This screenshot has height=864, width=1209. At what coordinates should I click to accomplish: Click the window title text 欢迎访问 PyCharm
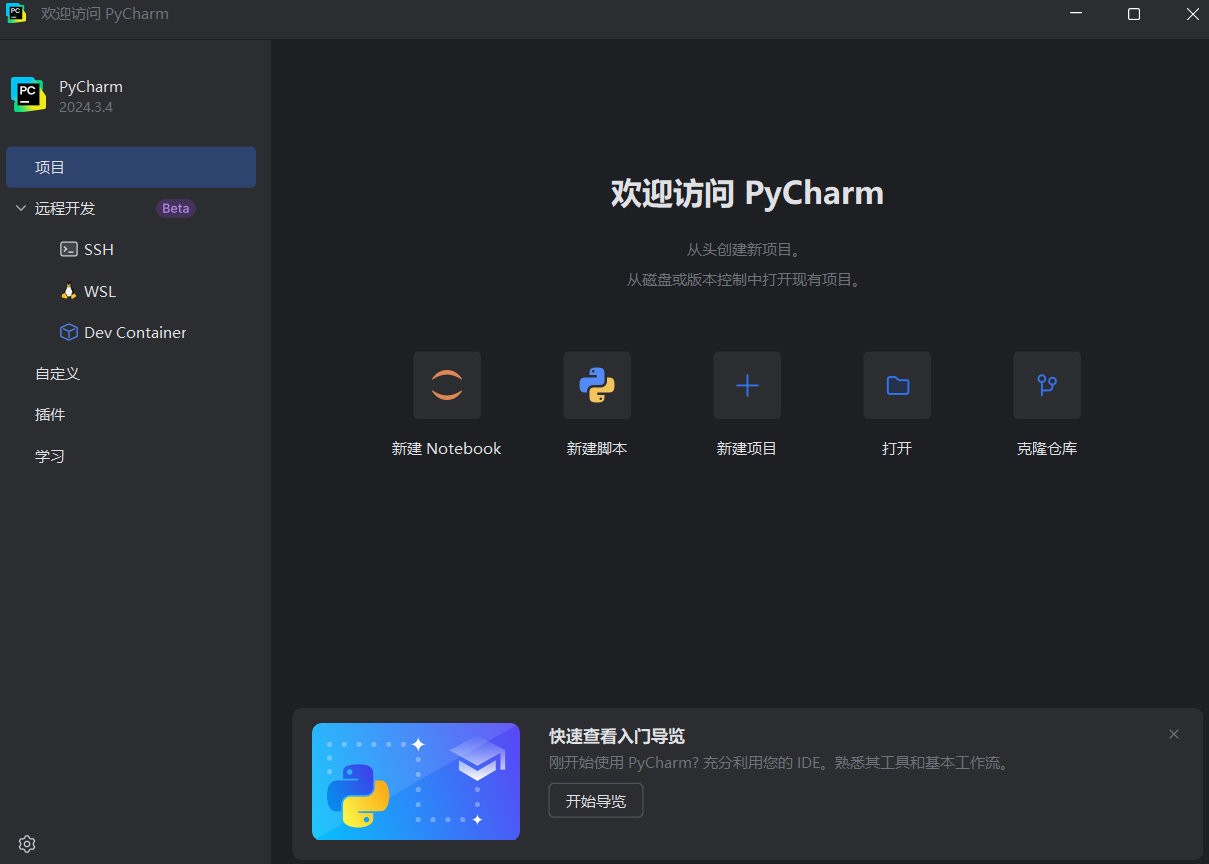pos(105,14)
